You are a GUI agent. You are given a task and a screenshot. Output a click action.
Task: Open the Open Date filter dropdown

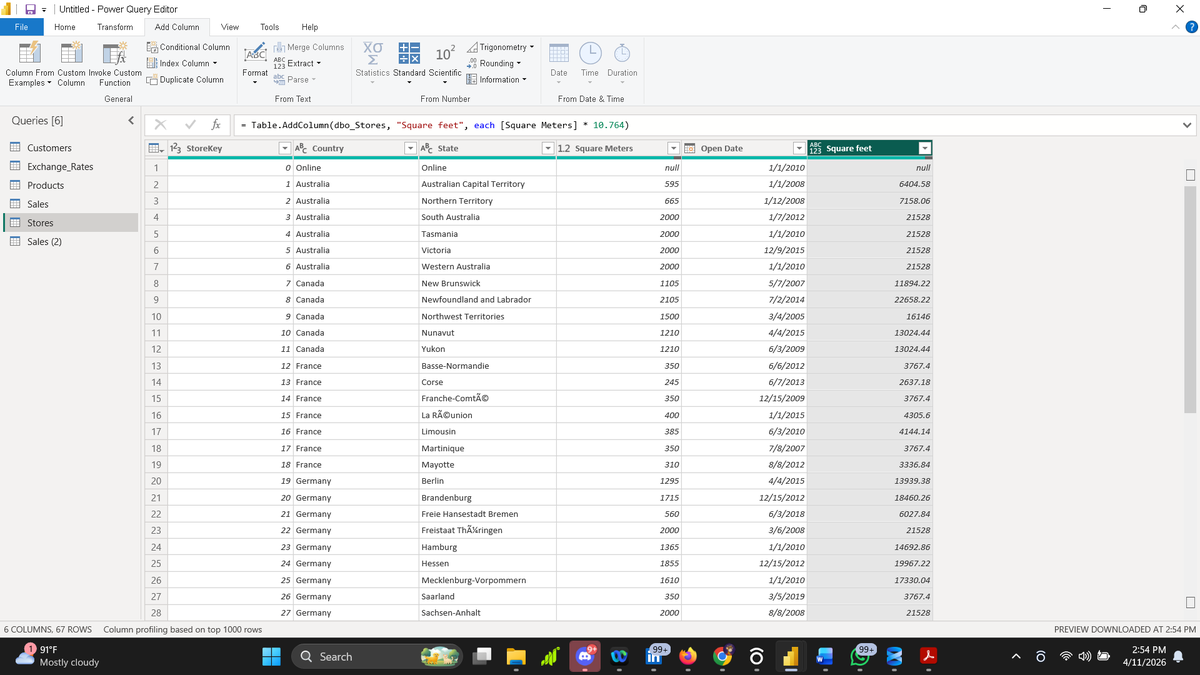[x=799, y=148]
